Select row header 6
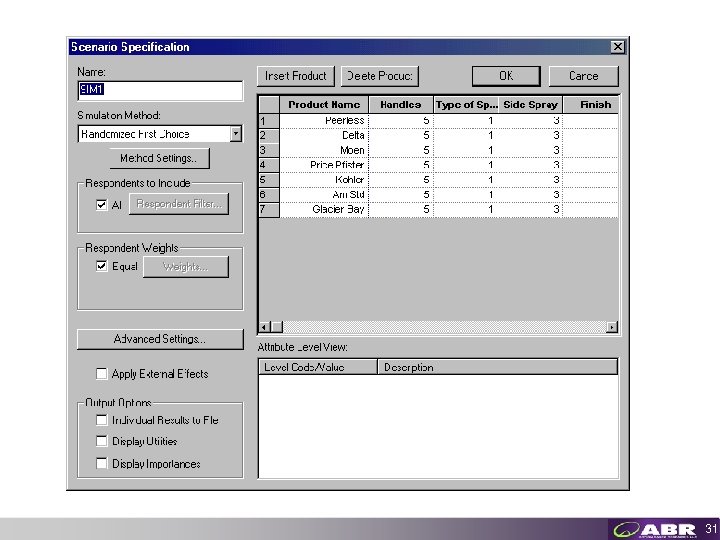The image size is (720, 540). click(x=269, y=195)
